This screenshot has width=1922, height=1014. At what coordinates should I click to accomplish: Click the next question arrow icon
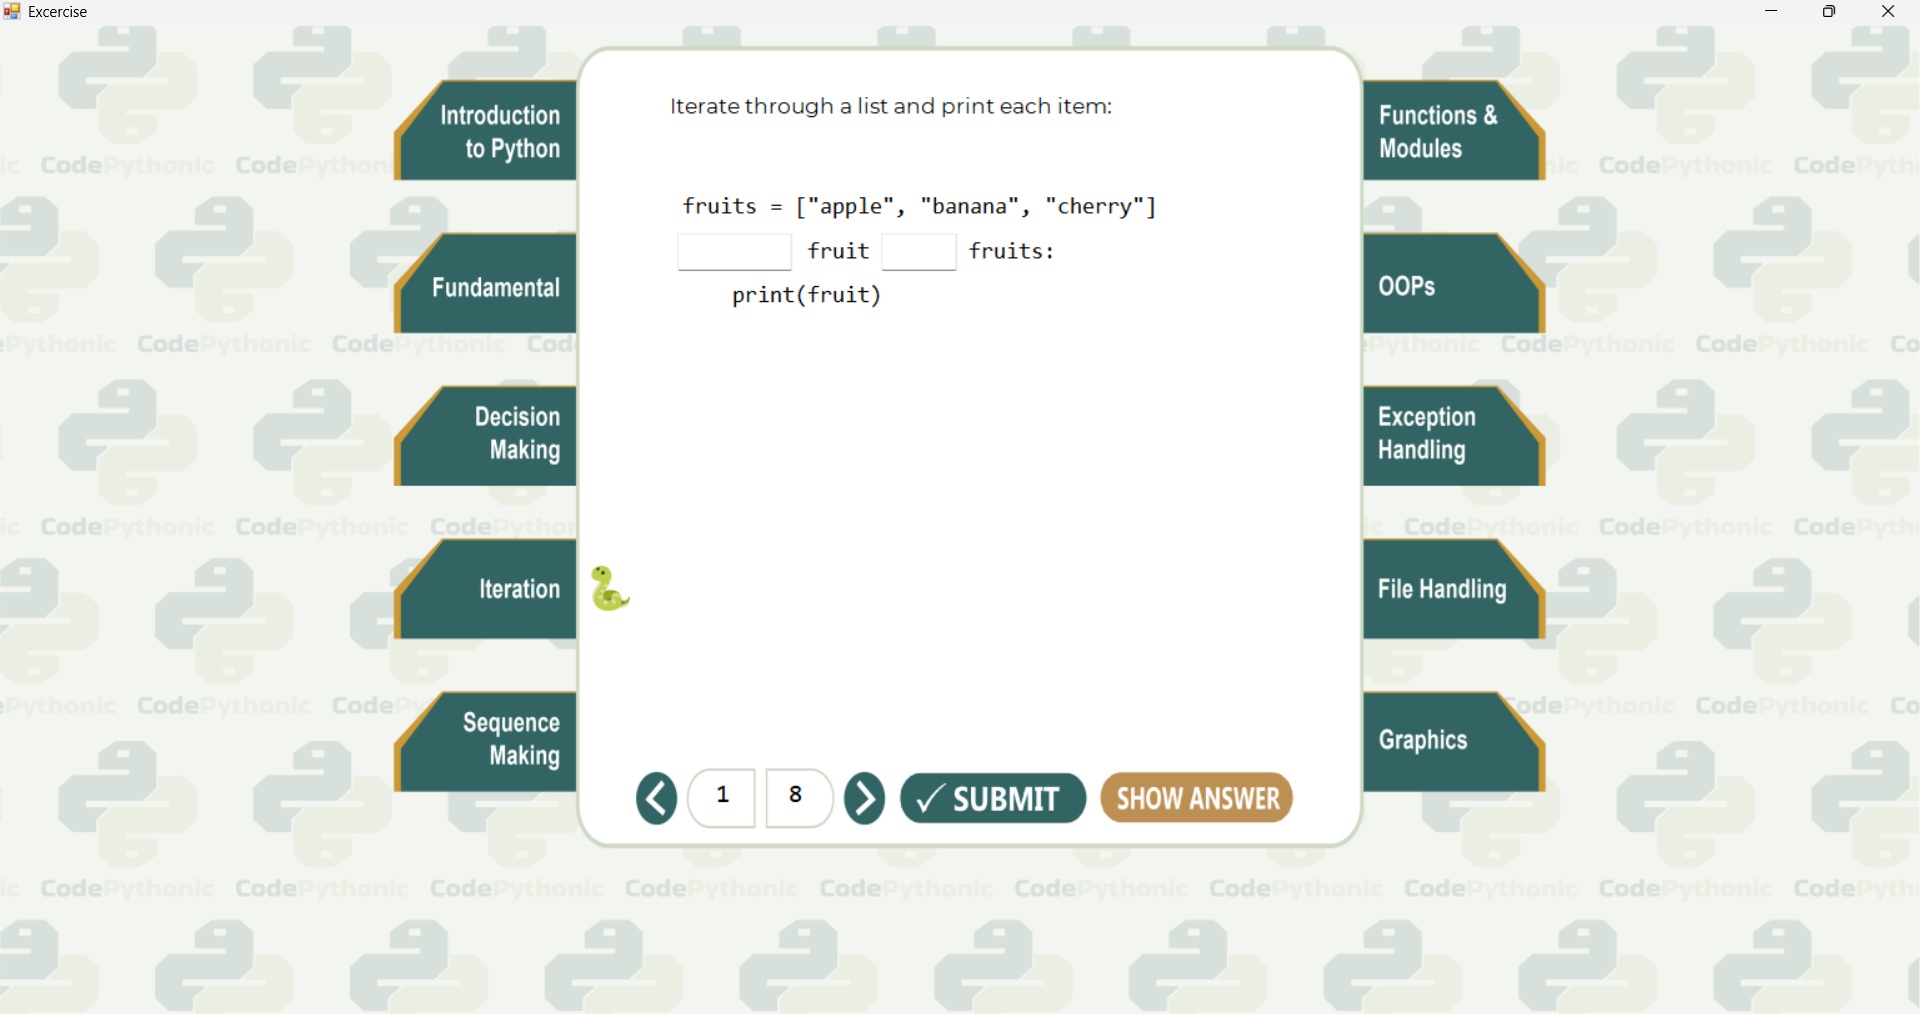tap(865, 798)
